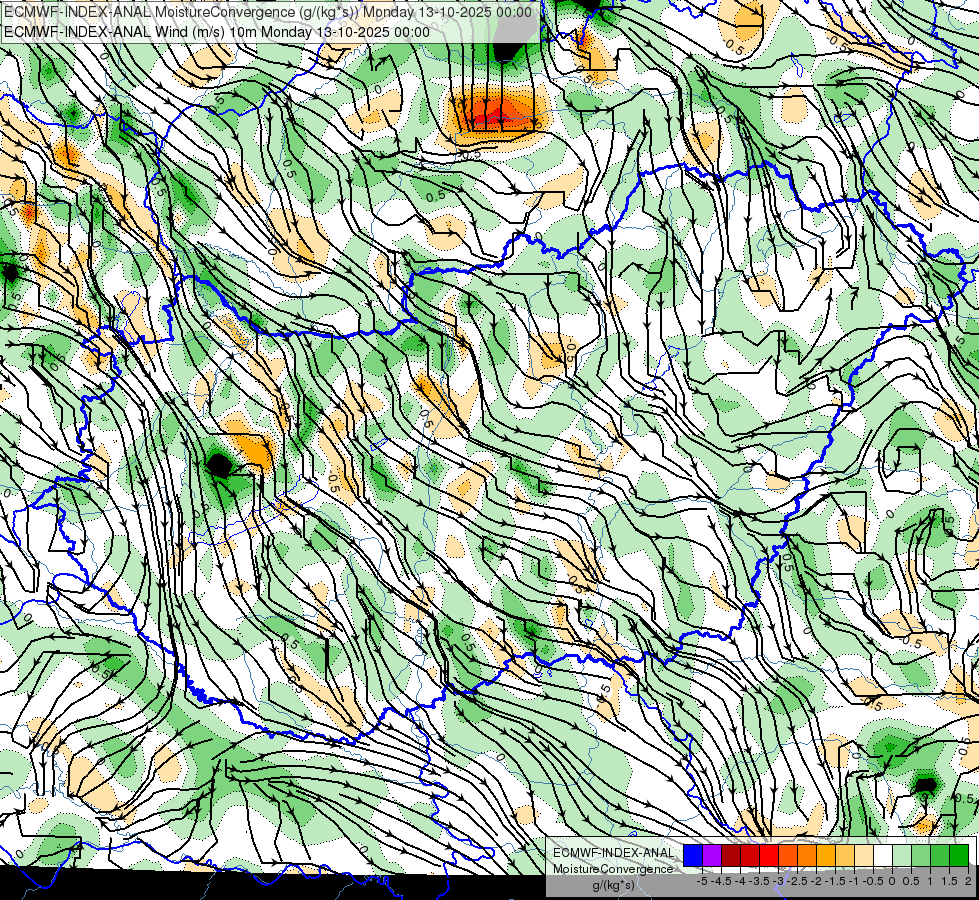This screenshot has height=900, width=979.
Task: Click the legend's ECMWF-INDEX-ANAL label
Action: pyautogui.click(x=613, y=853)
